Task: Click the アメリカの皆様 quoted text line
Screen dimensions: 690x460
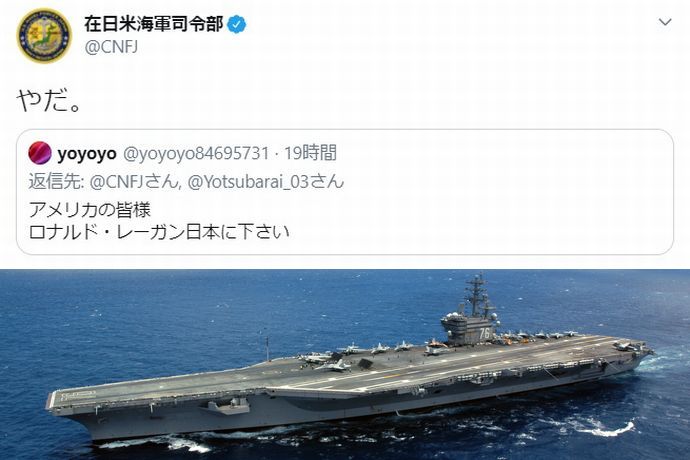Action: tap(90, 210)
